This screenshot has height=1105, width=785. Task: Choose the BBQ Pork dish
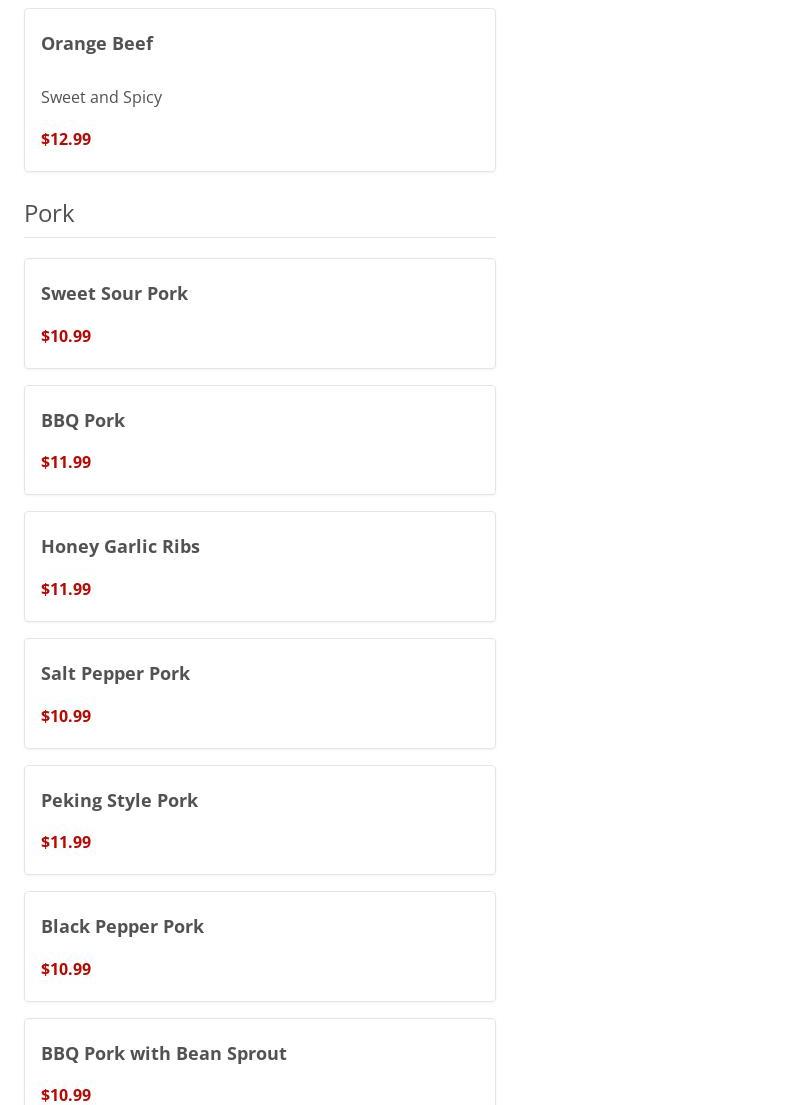pyautogui.click(x=83, y=420)
